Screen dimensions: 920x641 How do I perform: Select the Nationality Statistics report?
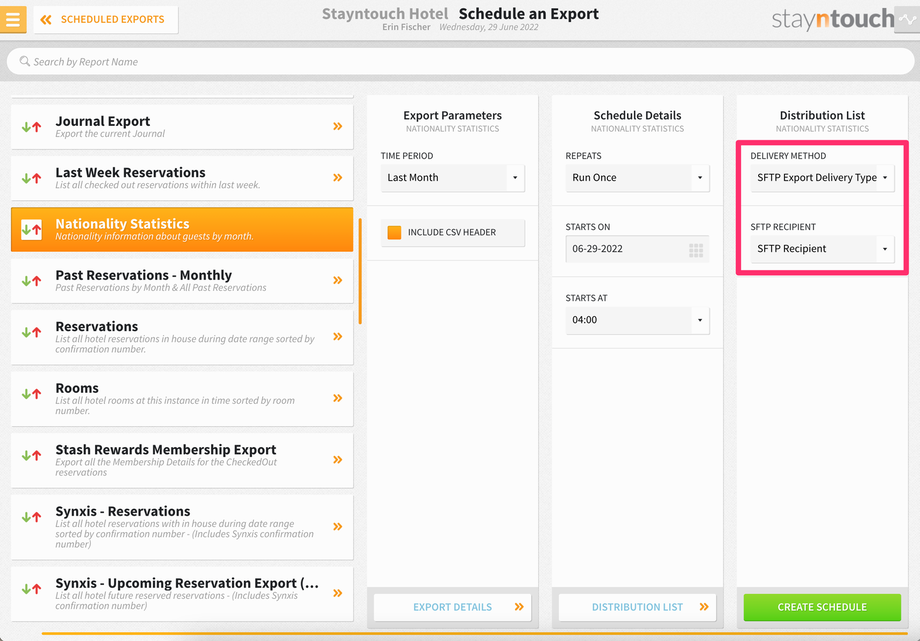tap(182, 230)
